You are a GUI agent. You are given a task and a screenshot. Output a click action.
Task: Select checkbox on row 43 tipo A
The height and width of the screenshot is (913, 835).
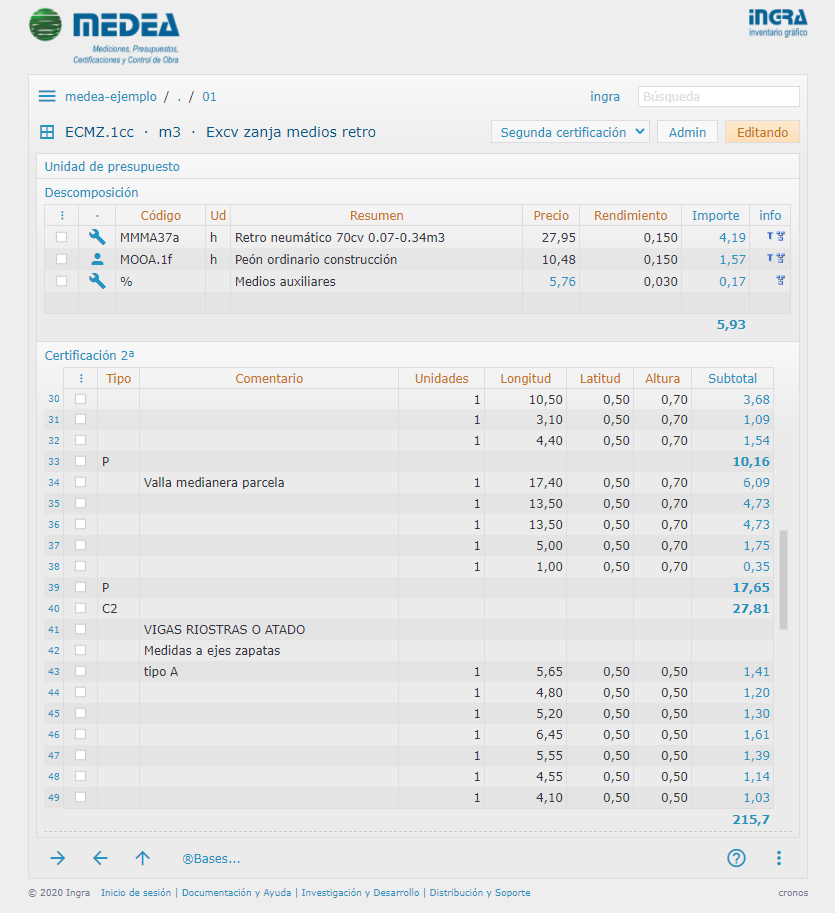click(80, 671)
